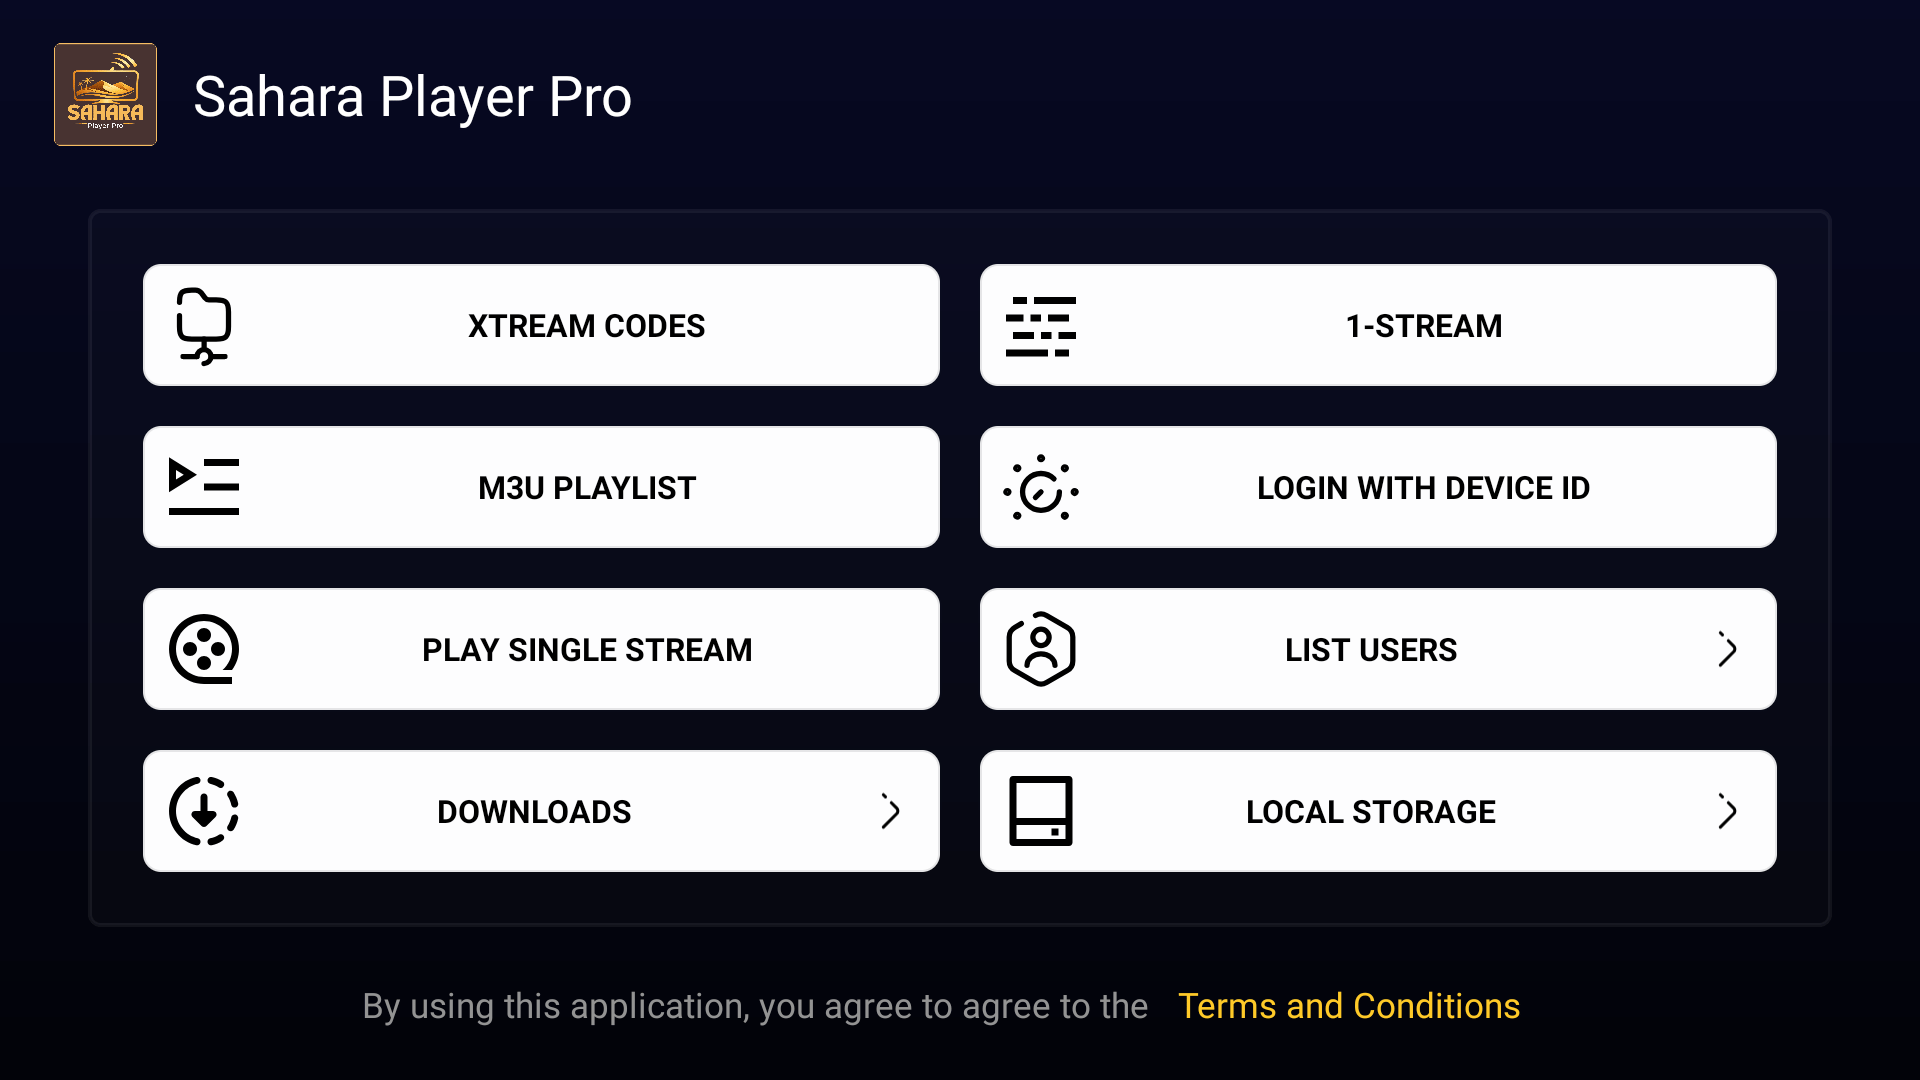Click the Sahara Player Pro logo
The image size is (1920, 1080).
click(105, 95)
